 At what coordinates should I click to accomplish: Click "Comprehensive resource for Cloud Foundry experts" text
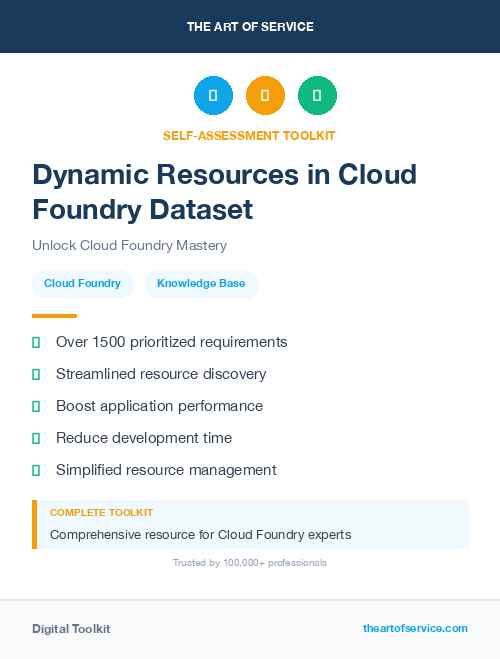pyautogui.click(x=200, y=535)
